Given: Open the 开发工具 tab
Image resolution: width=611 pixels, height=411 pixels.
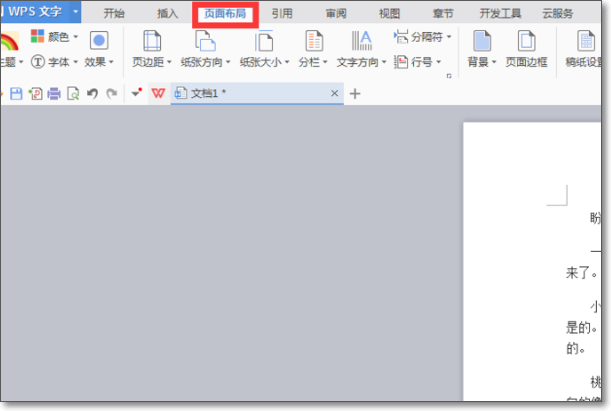Looking at the screenshot, I should pyautogui.click(x=500, y=14).
